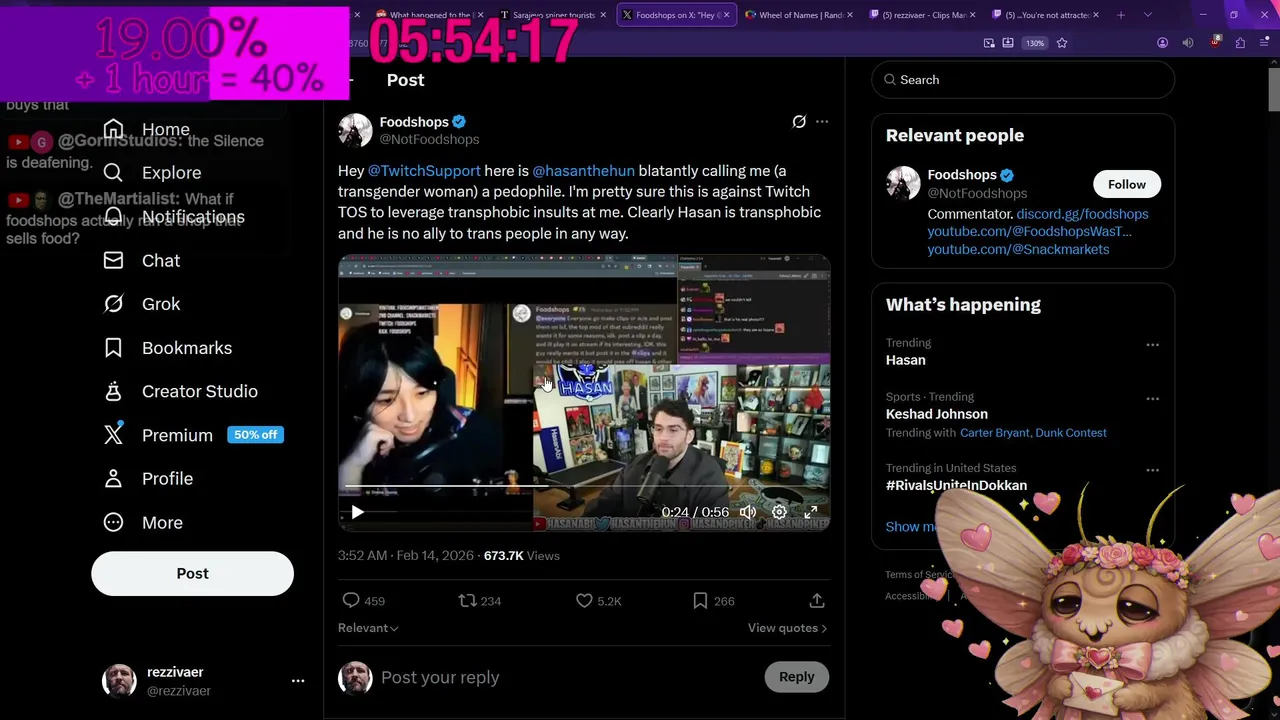Image resolution: width=1280 pixels, height=720 pixels.
Task: Open Explore from the sidebar
Action: point(152,173)
